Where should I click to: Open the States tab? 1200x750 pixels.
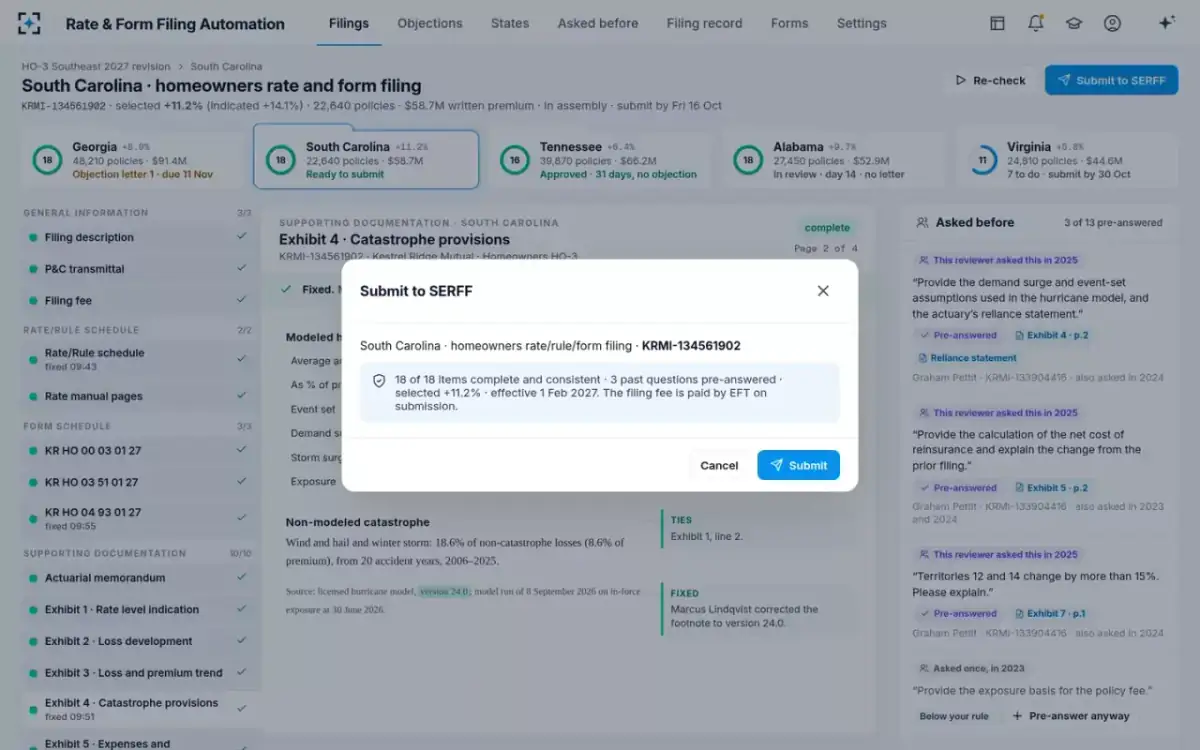click(510, 23)
